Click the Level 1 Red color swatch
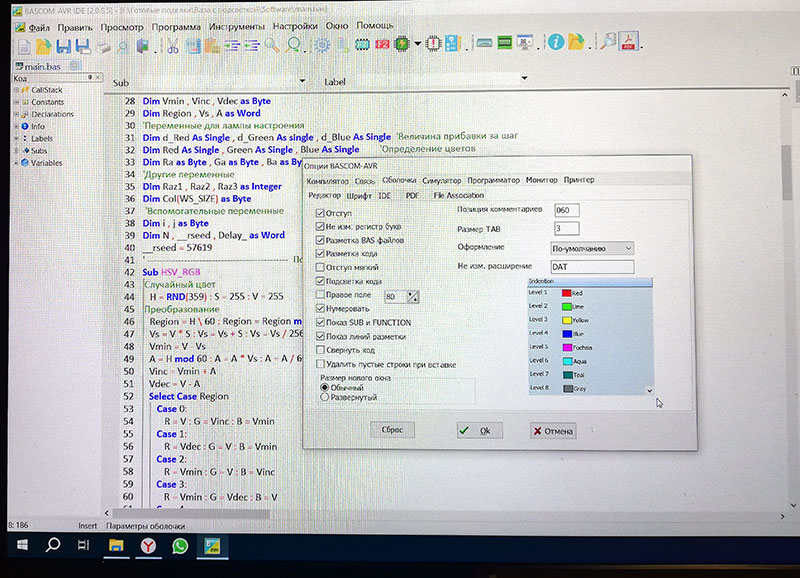Image resolution: width=800 pixels, height=578 pixels. point(566,293)
